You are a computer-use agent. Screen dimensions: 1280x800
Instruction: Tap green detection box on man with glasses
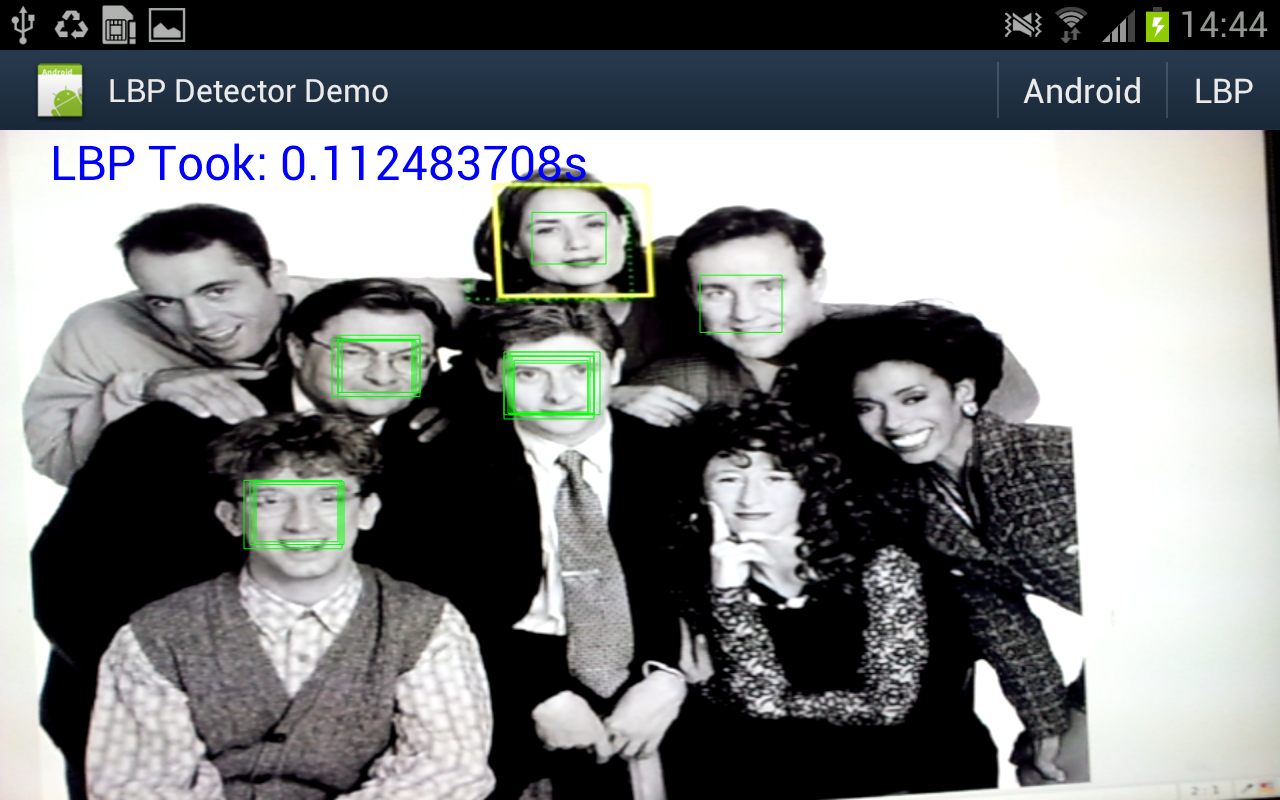[x=376, y=367]
